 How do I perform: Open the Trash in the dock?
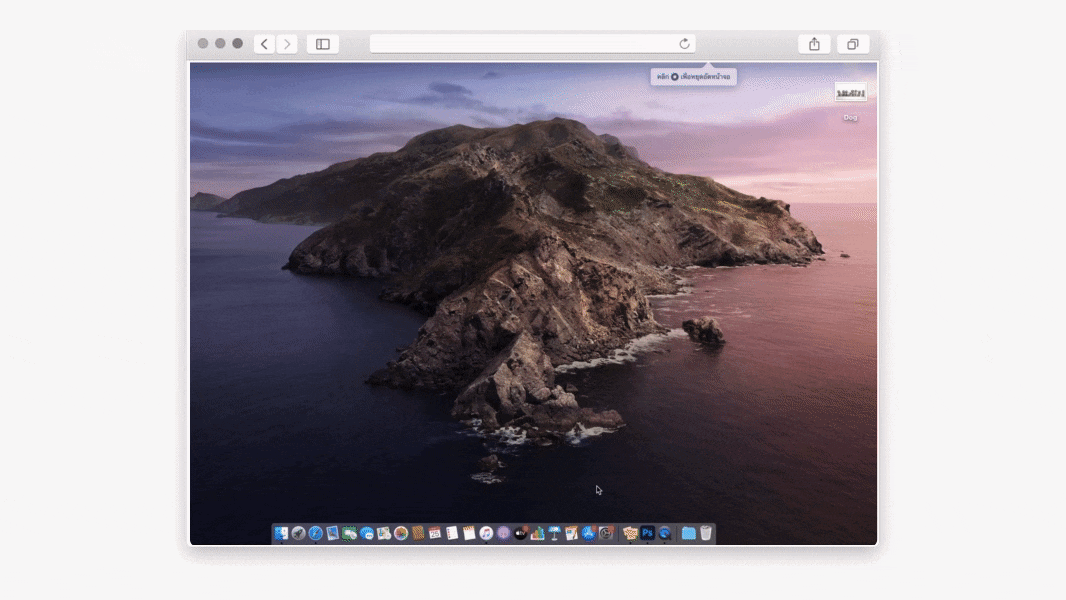706,534
